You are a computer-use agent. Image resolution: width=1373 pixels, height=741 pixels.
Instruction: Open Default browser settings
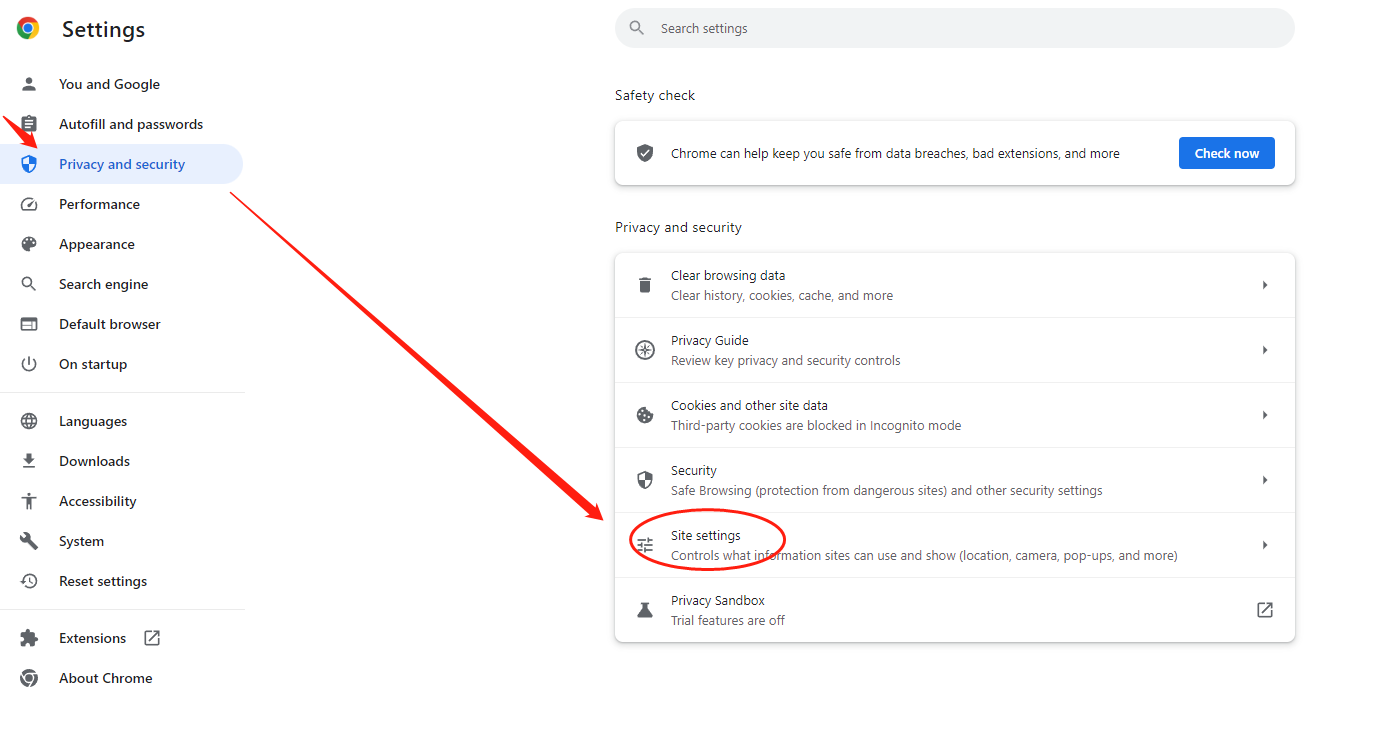click(121, 324)
